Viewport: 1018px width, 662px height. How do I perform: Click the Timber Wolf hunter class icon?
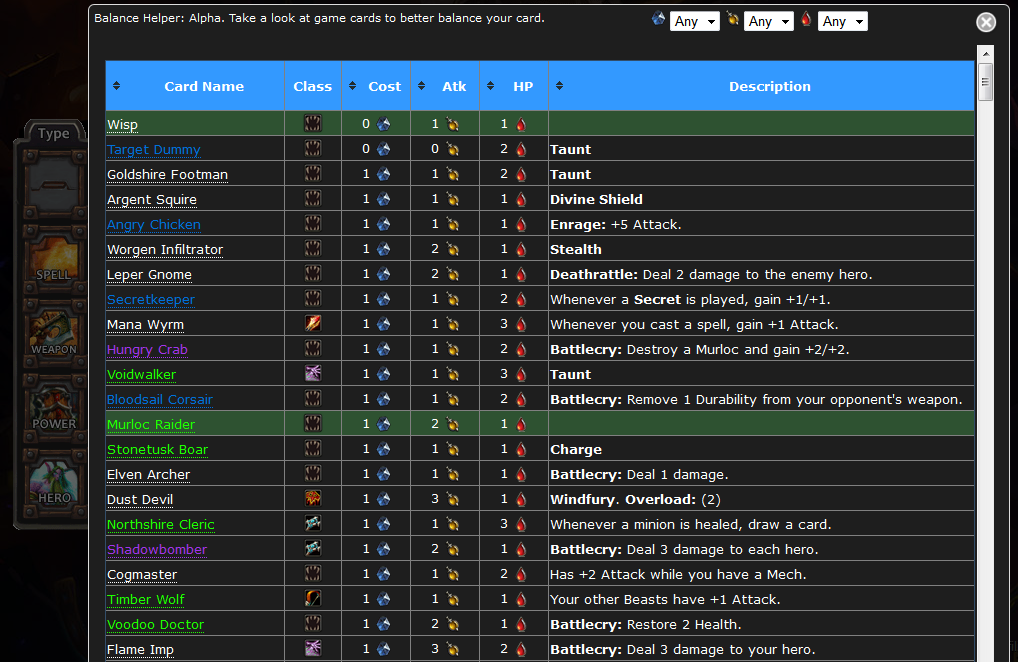[313, 598]
